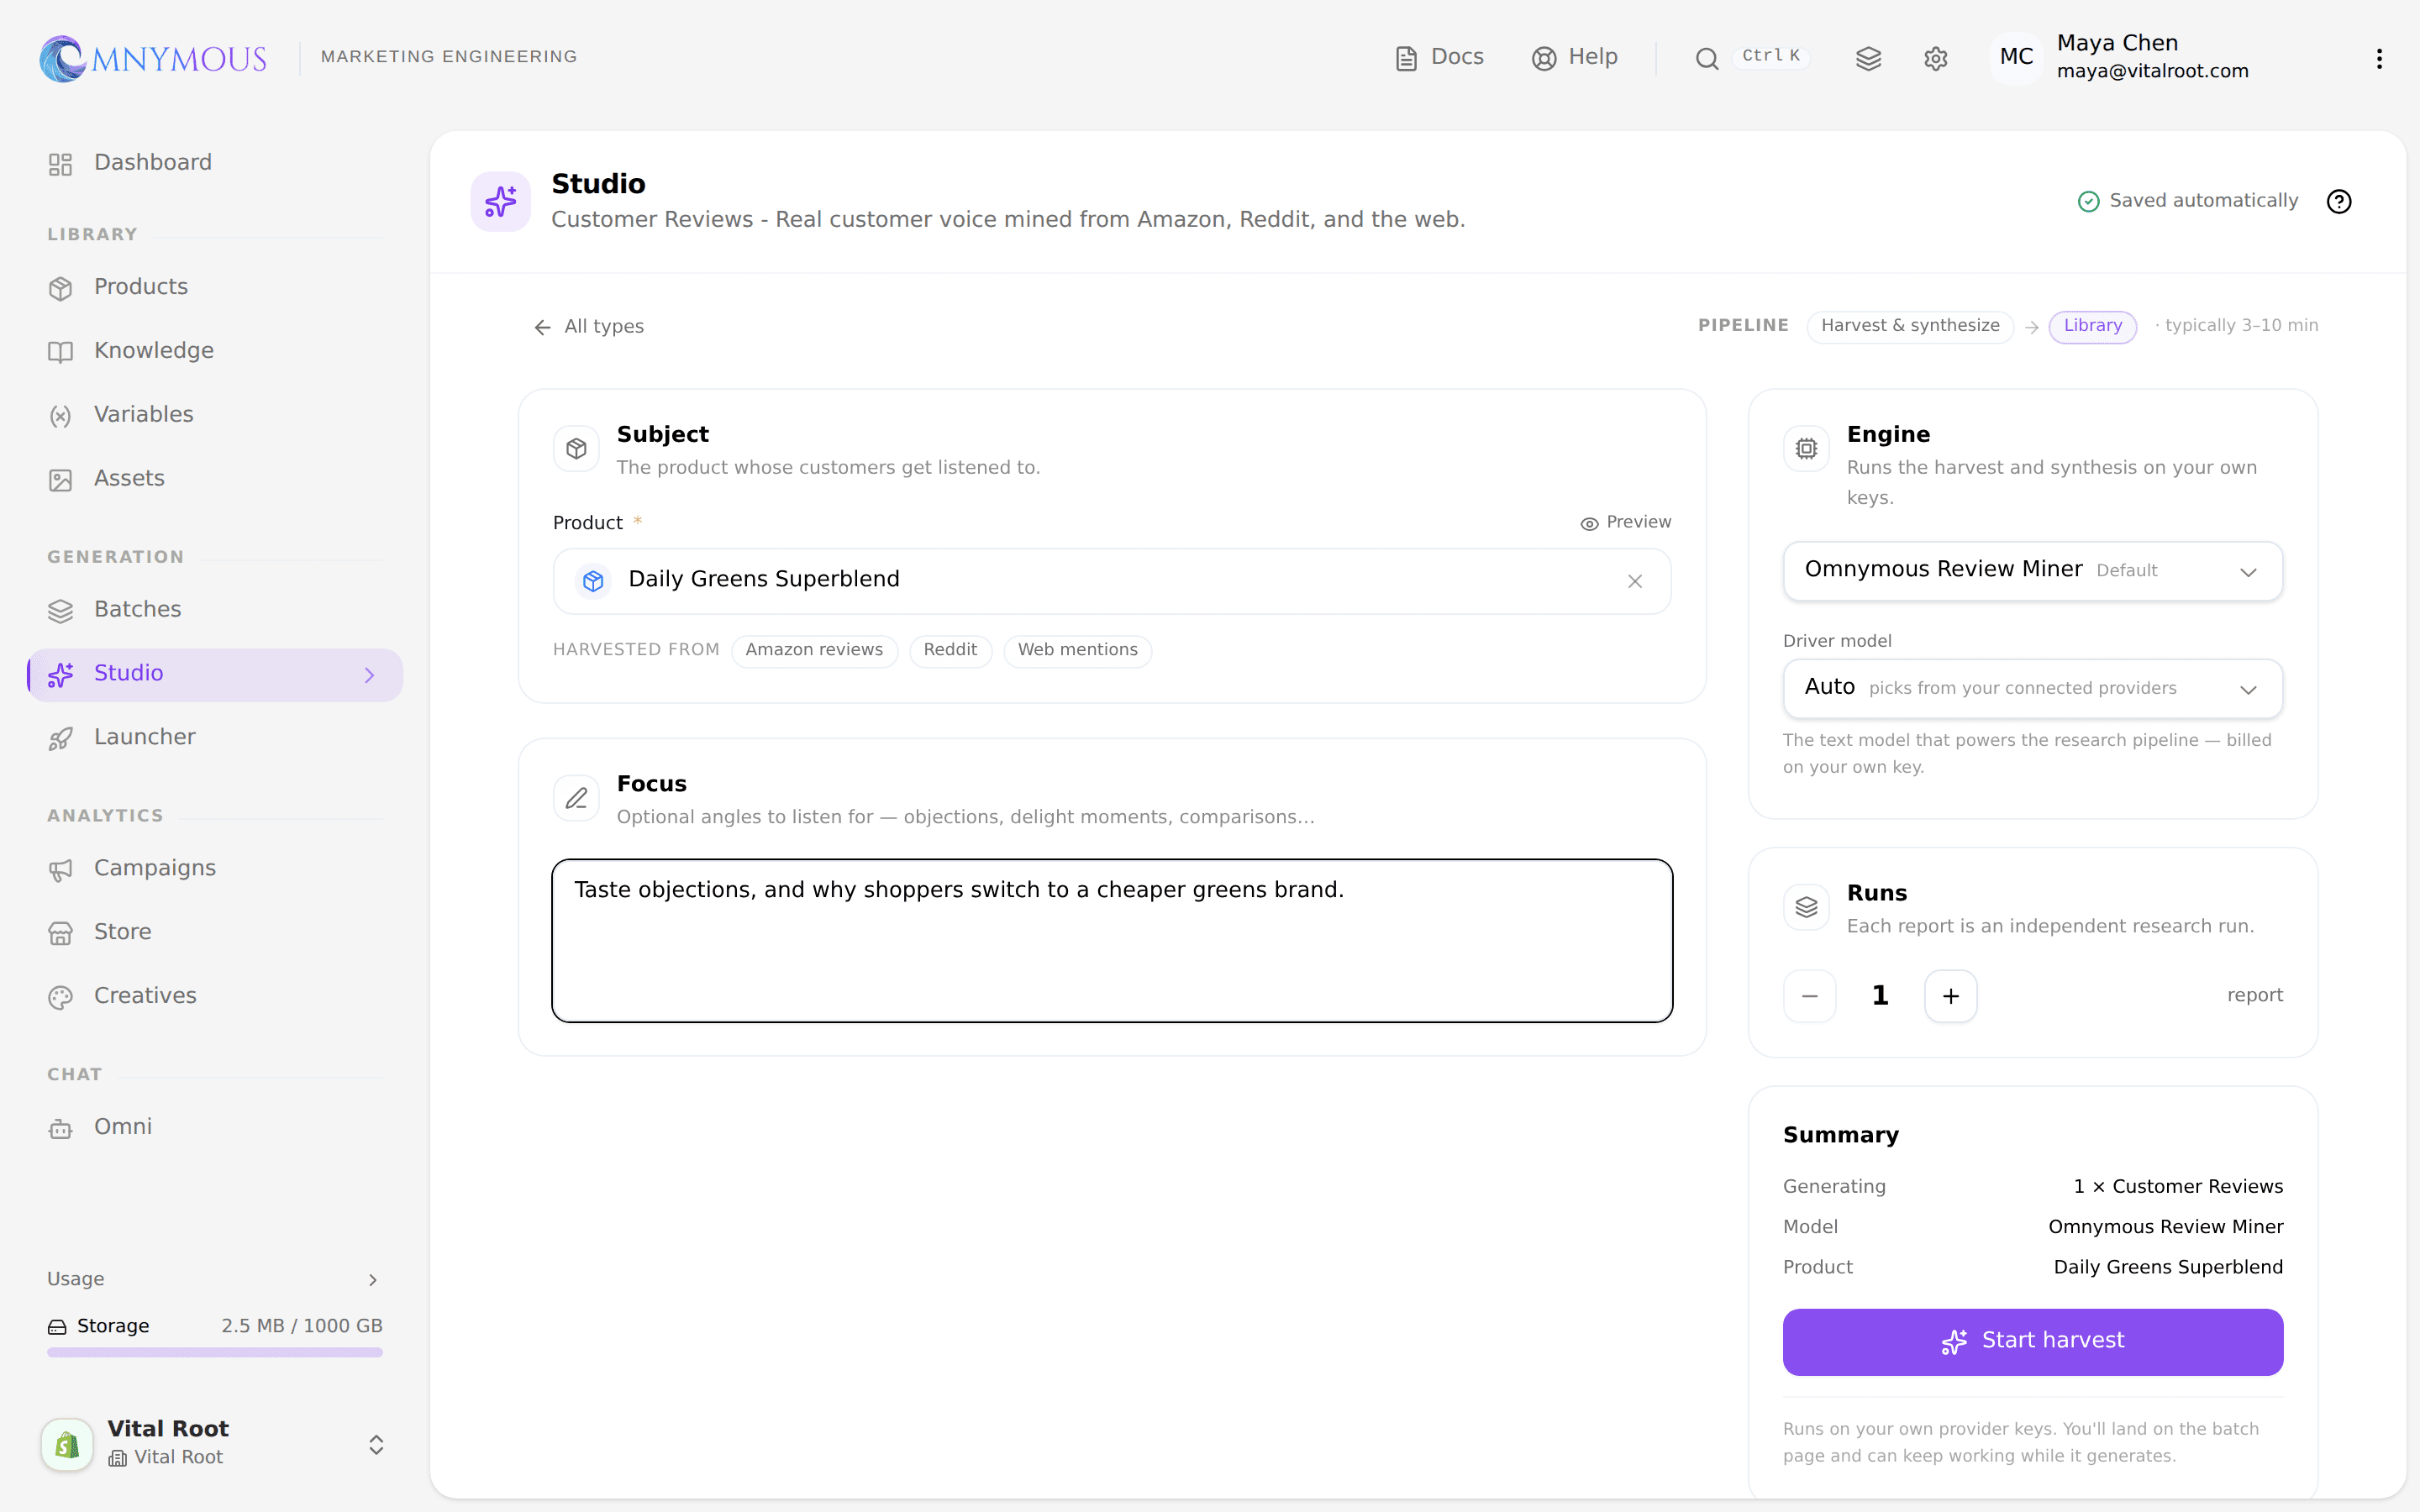
Task: Open Campaigns in the sidebar
Action: [x=215, y=869]
